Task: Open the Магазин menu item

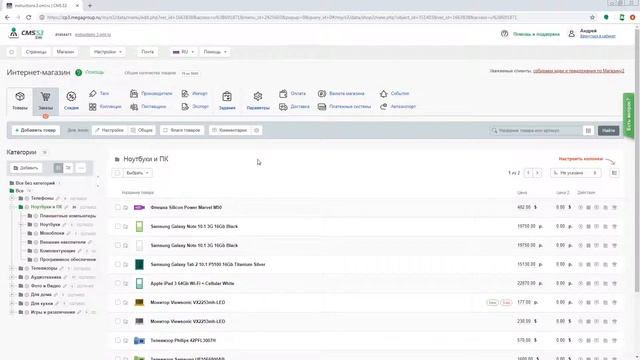Action: coord(65,52)
